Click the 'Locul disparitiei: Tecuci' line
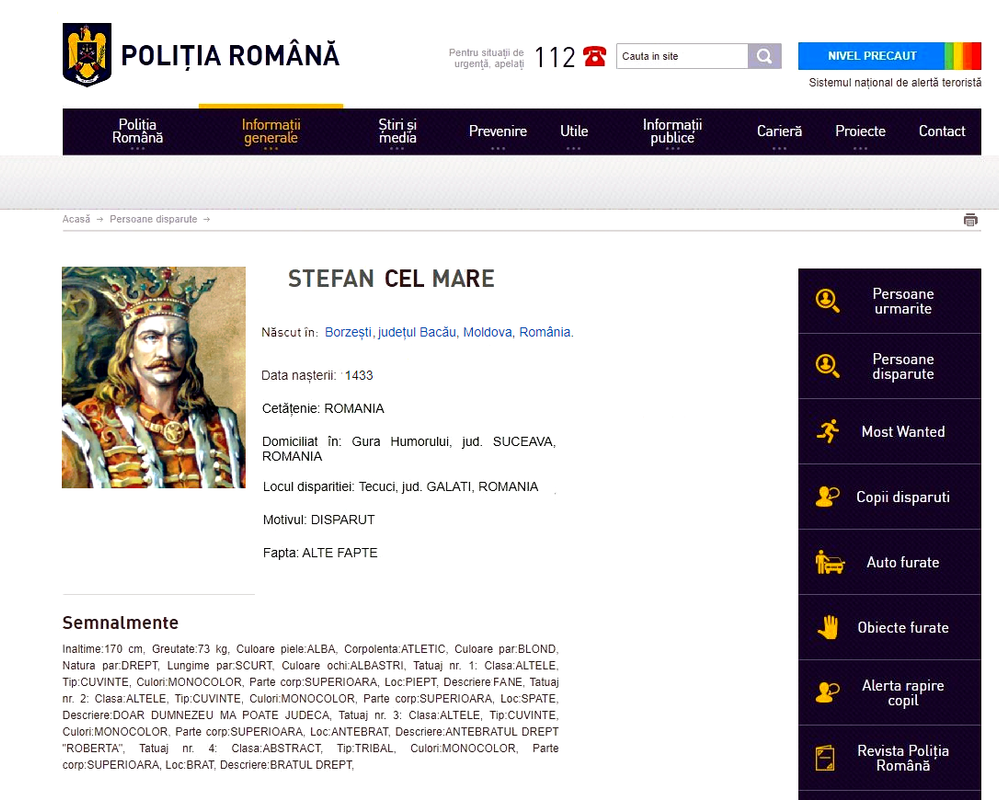The width and height of the screenshot is (999, 800). click(400, 487)
